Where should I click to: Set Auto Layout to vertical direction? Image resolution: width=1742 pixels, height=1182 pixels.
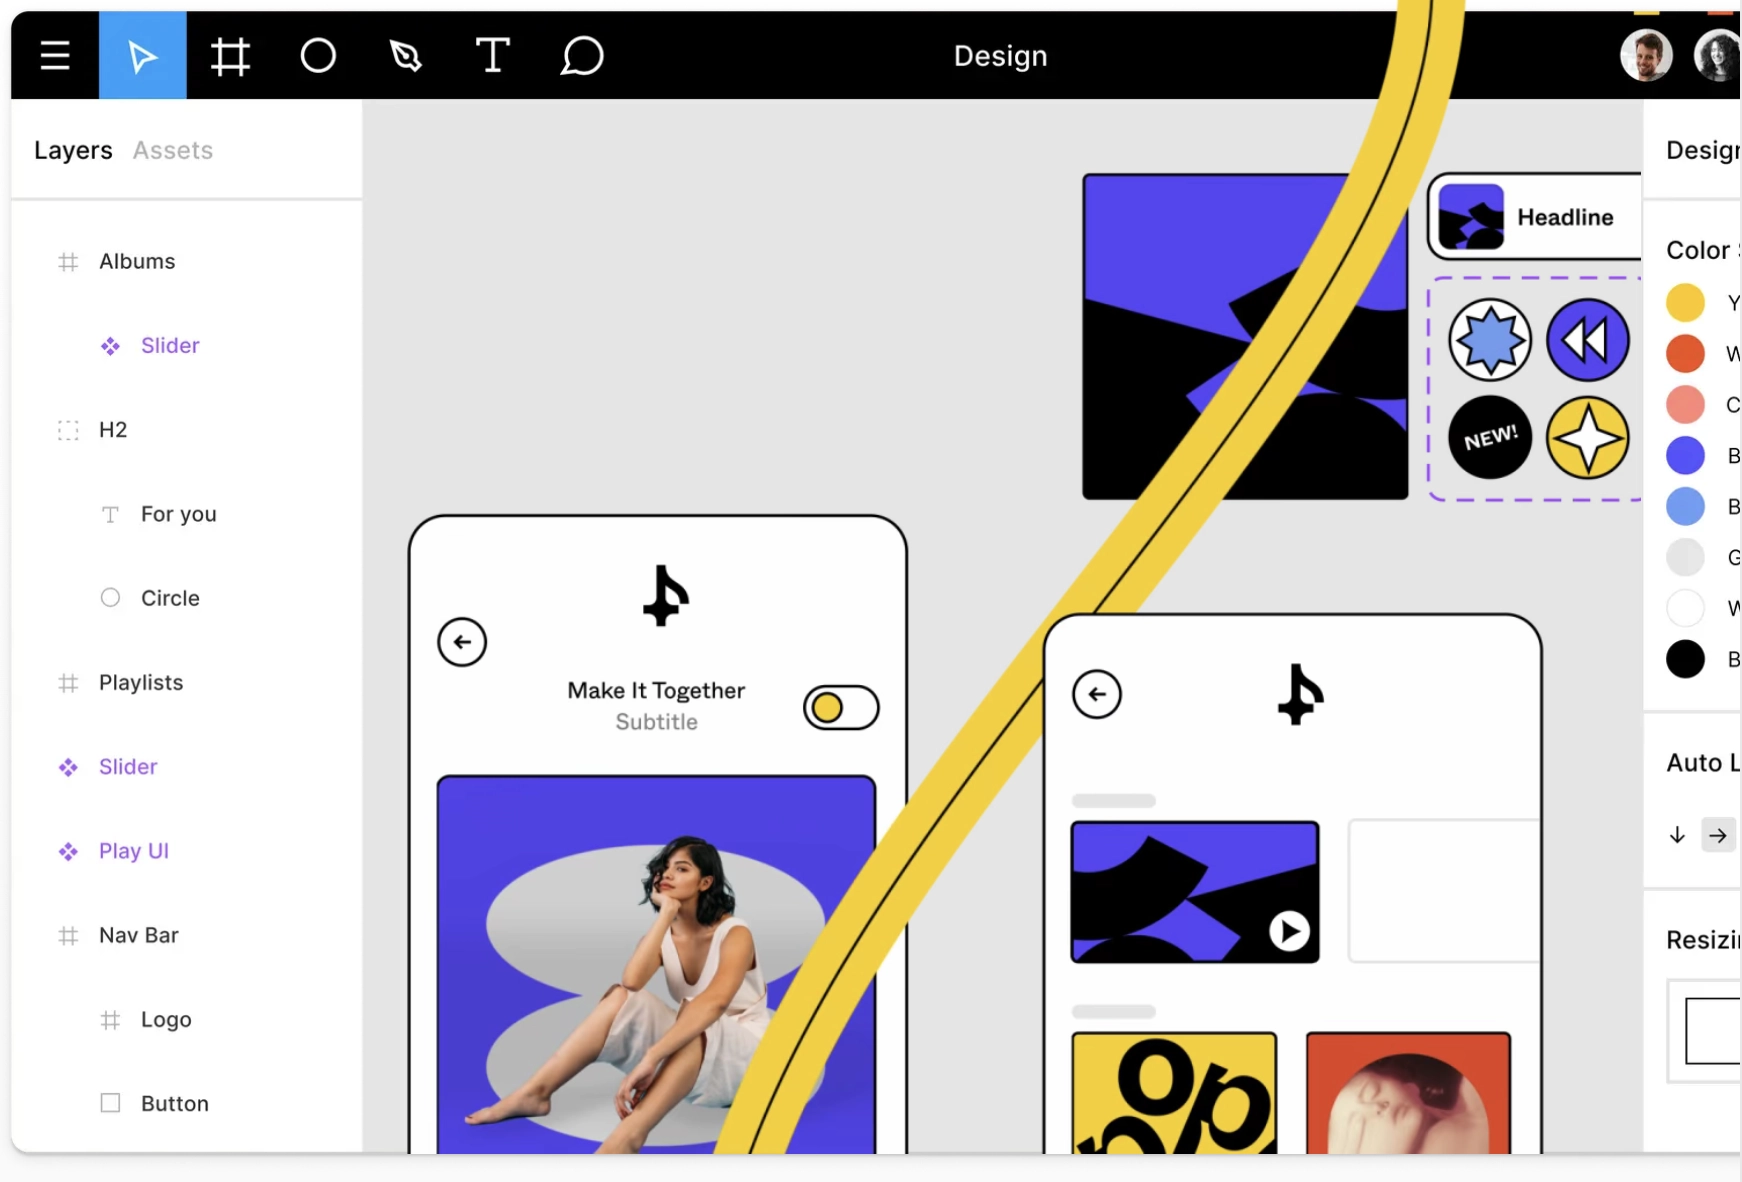1677,835
